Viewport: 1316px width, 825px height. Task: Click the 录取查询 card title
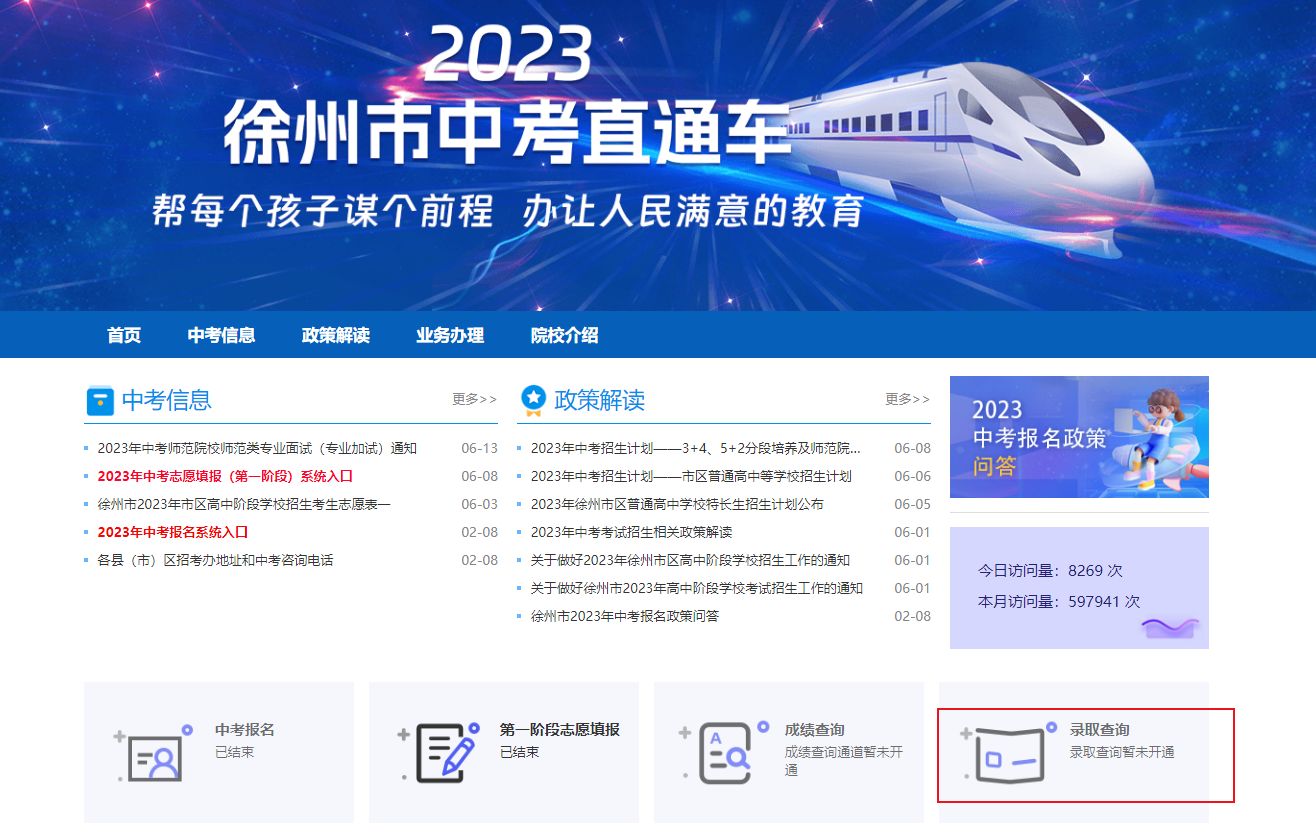point(1100,730)
